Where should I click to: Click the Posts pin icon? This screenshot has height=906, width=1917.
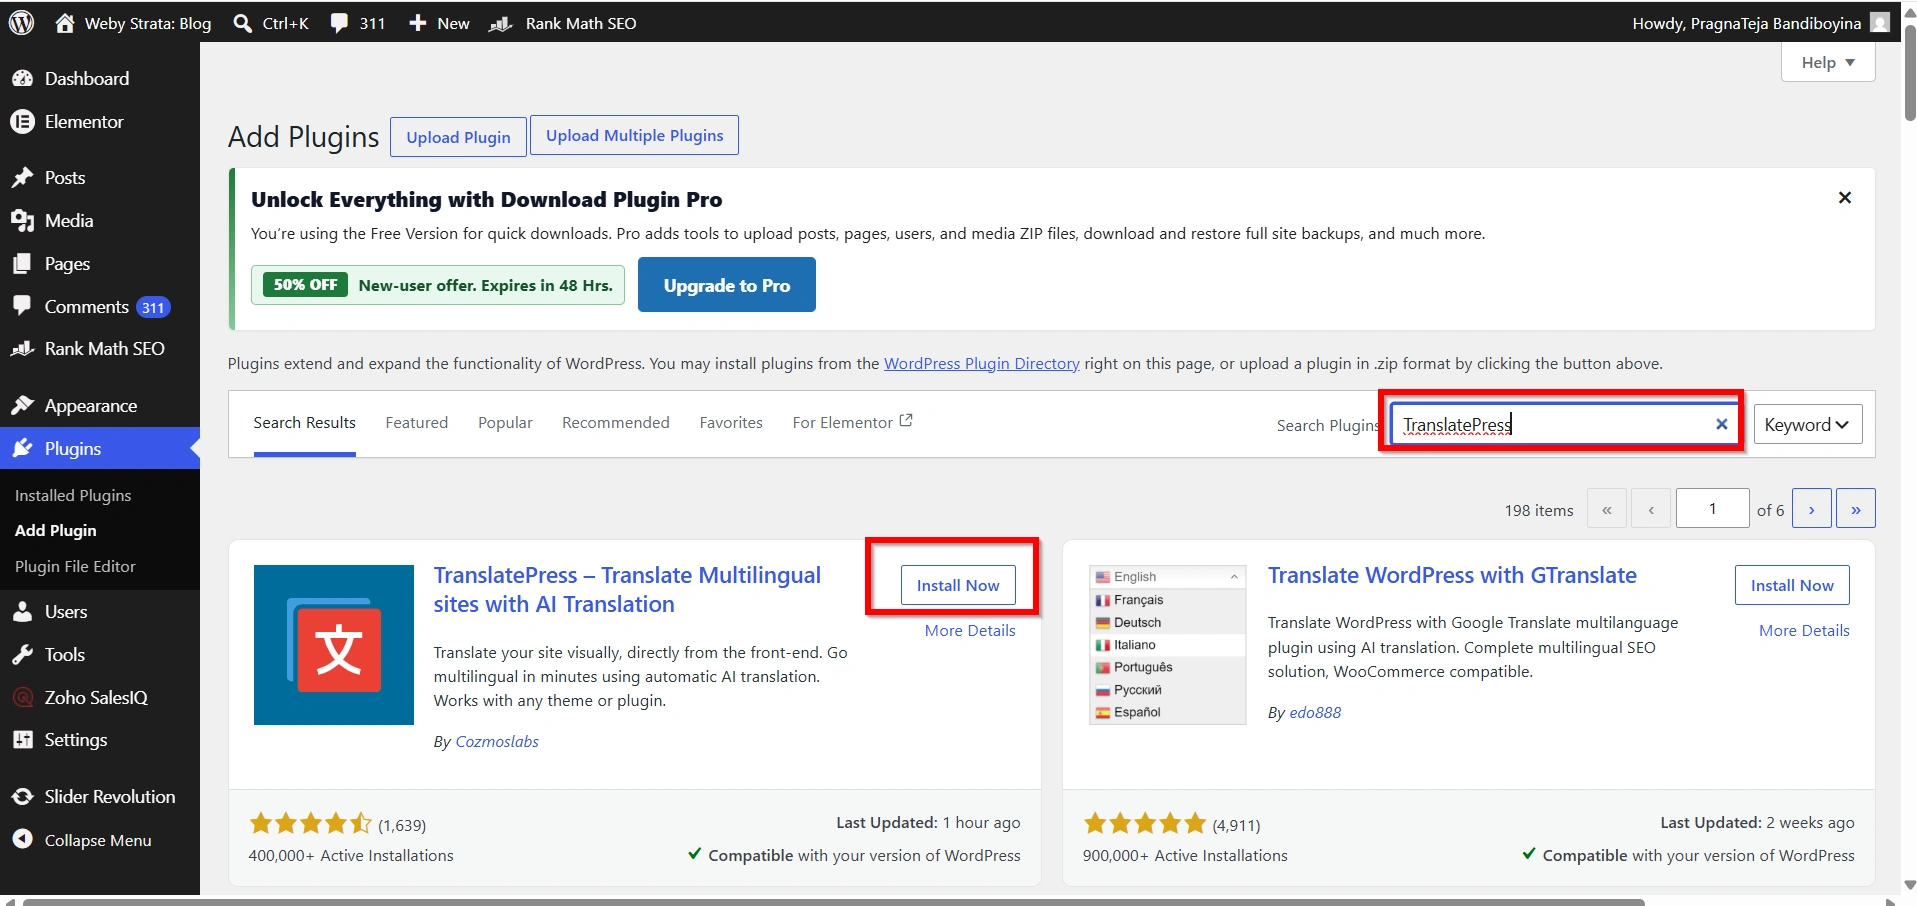(22, 178)
